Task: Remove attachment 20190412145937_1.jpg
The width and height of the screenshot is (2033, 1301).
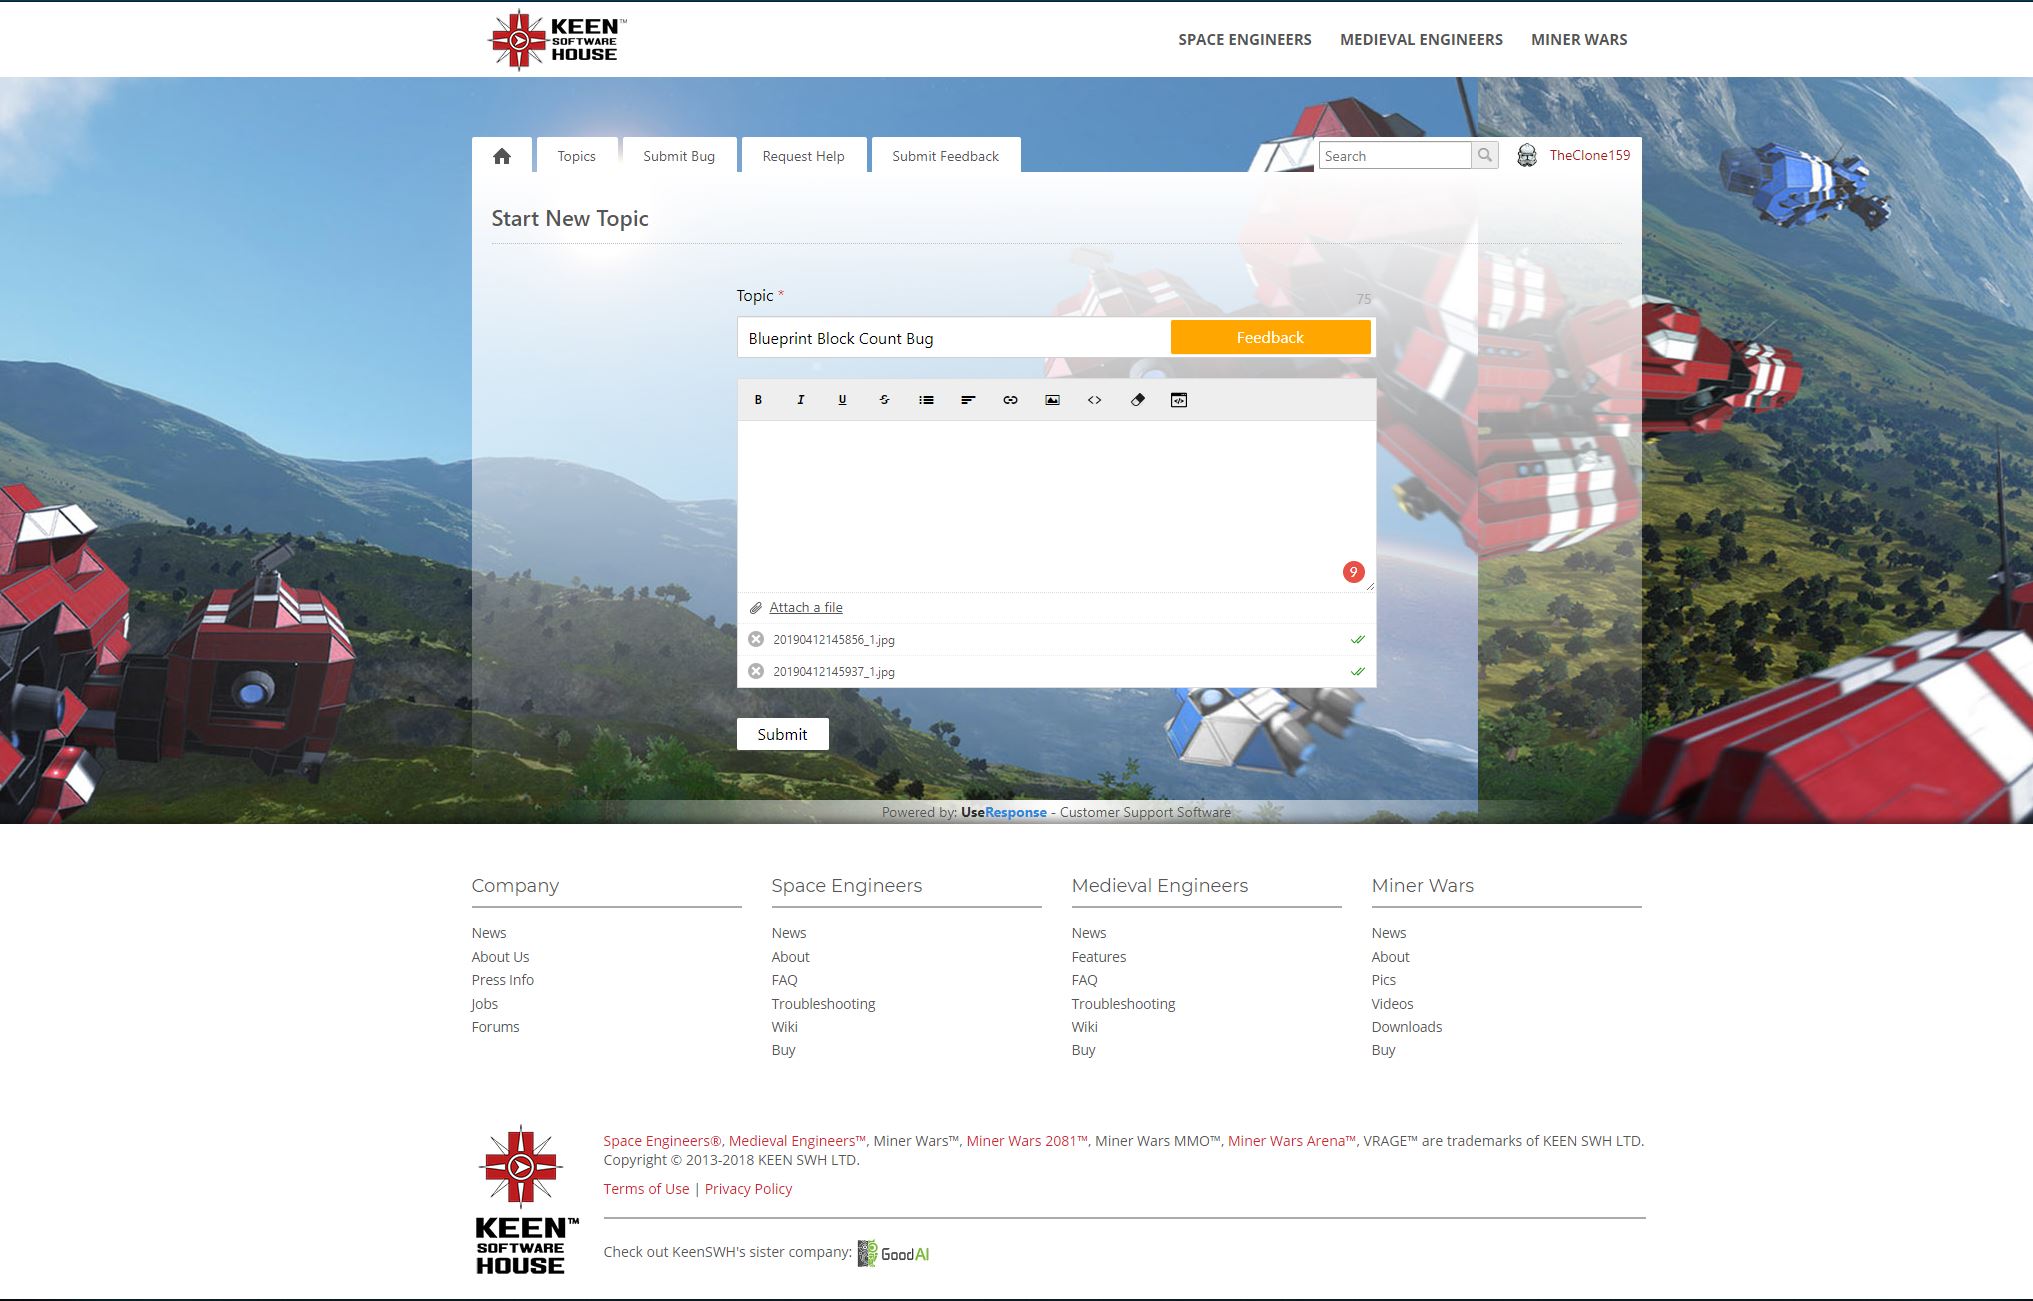Action: (756, 671)
